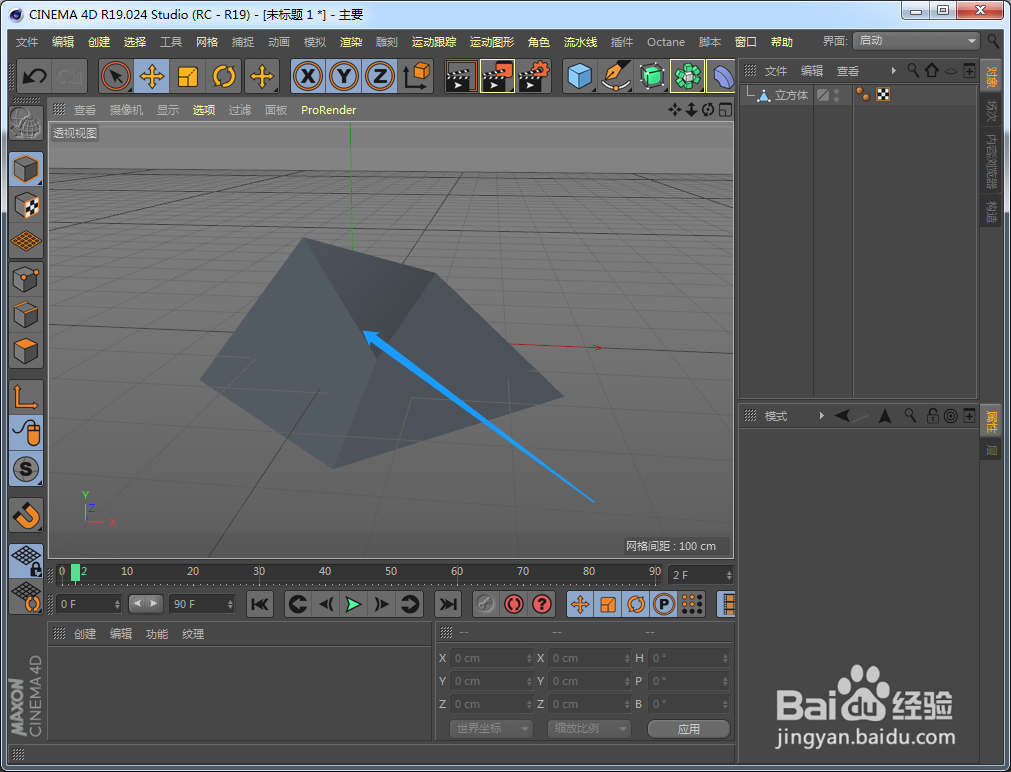Viewport: 1011px width, 772px height.
Task: Toggle the Y axis lock
Action: pyautogui.click(x=344, y=77)
